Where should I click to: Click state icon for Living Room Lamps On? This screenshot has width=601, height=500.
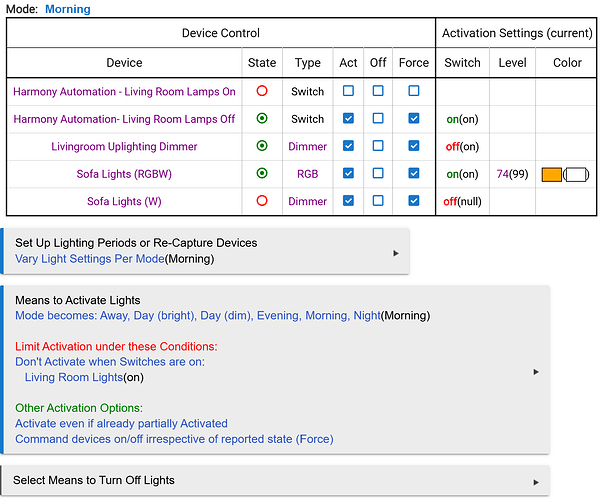coord(261,91)
